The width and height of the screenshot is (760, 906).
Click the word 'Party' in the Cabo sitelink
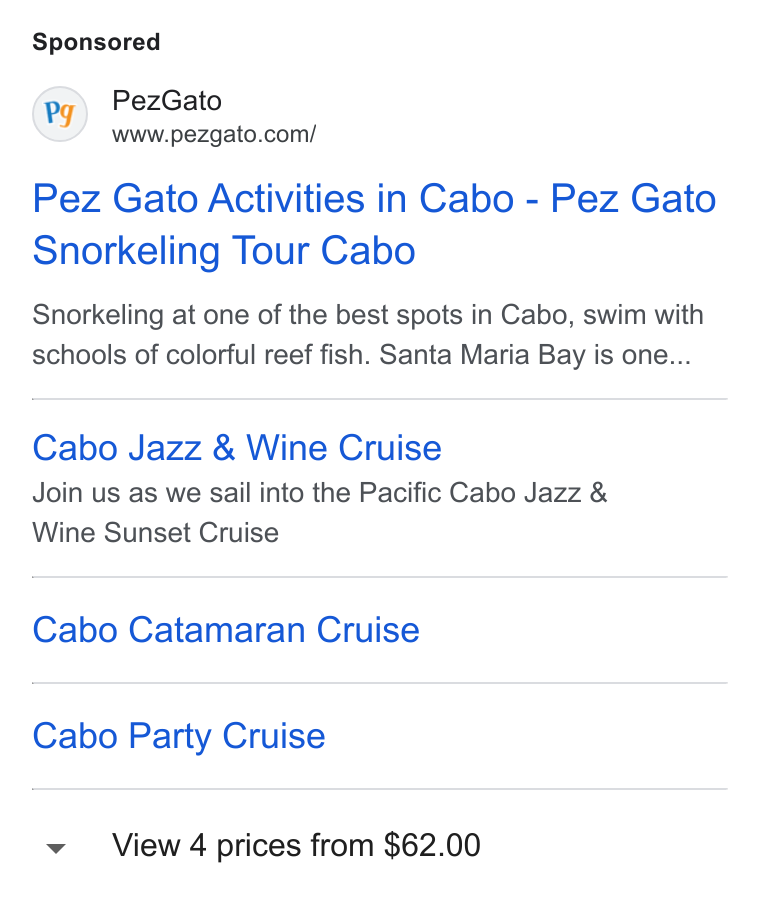(170, 737)
